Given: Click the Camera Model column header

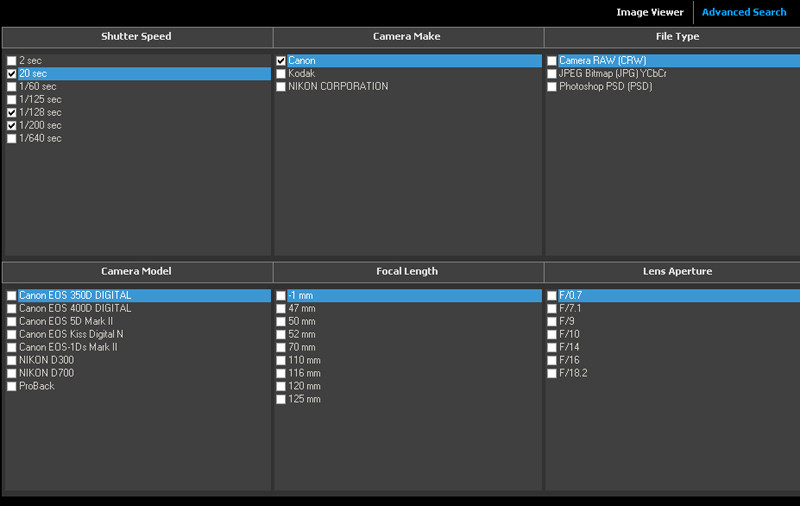Looking at the screenshot, I should coord(137,272).
